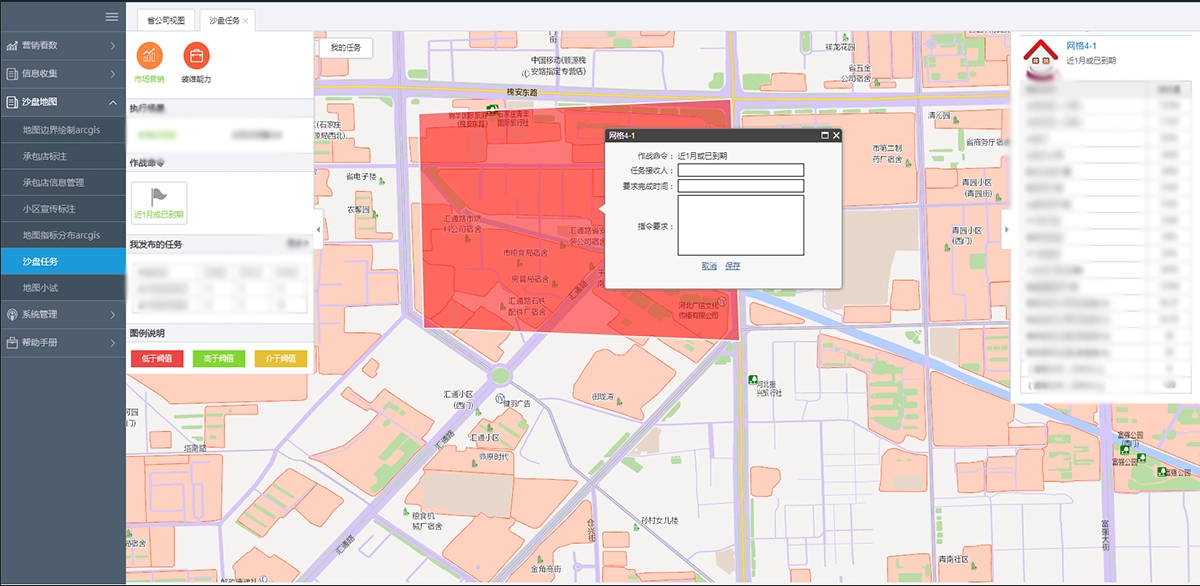Collapse the left panel with arrow handle
The image size is (1200, 586).
(318, 229)
